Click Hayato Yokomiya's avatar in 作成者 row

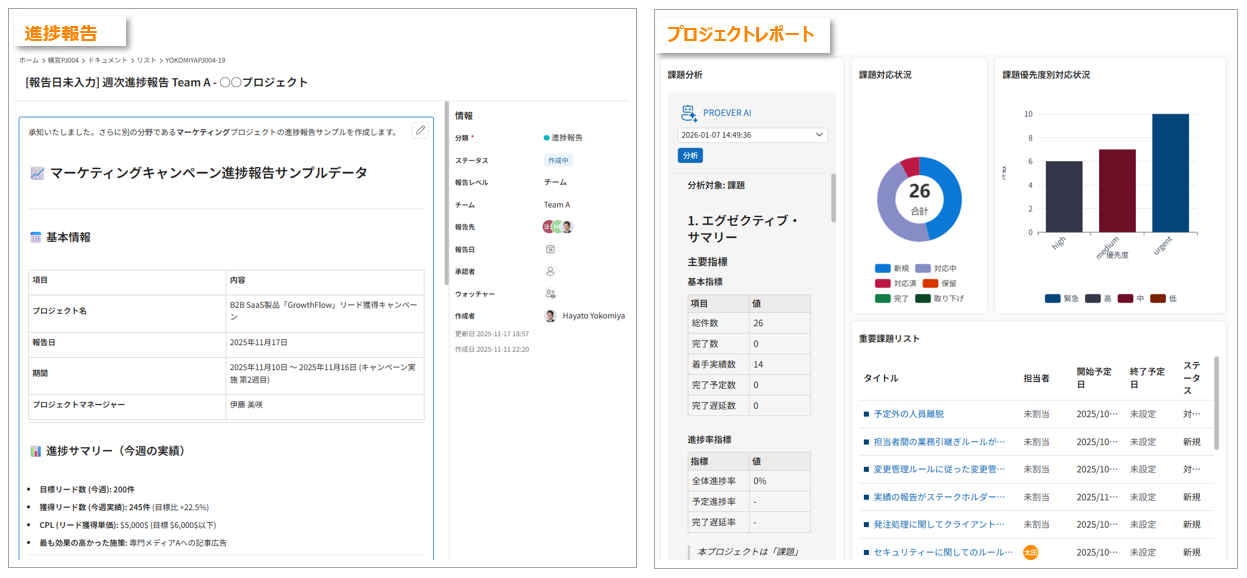(550, 316)
